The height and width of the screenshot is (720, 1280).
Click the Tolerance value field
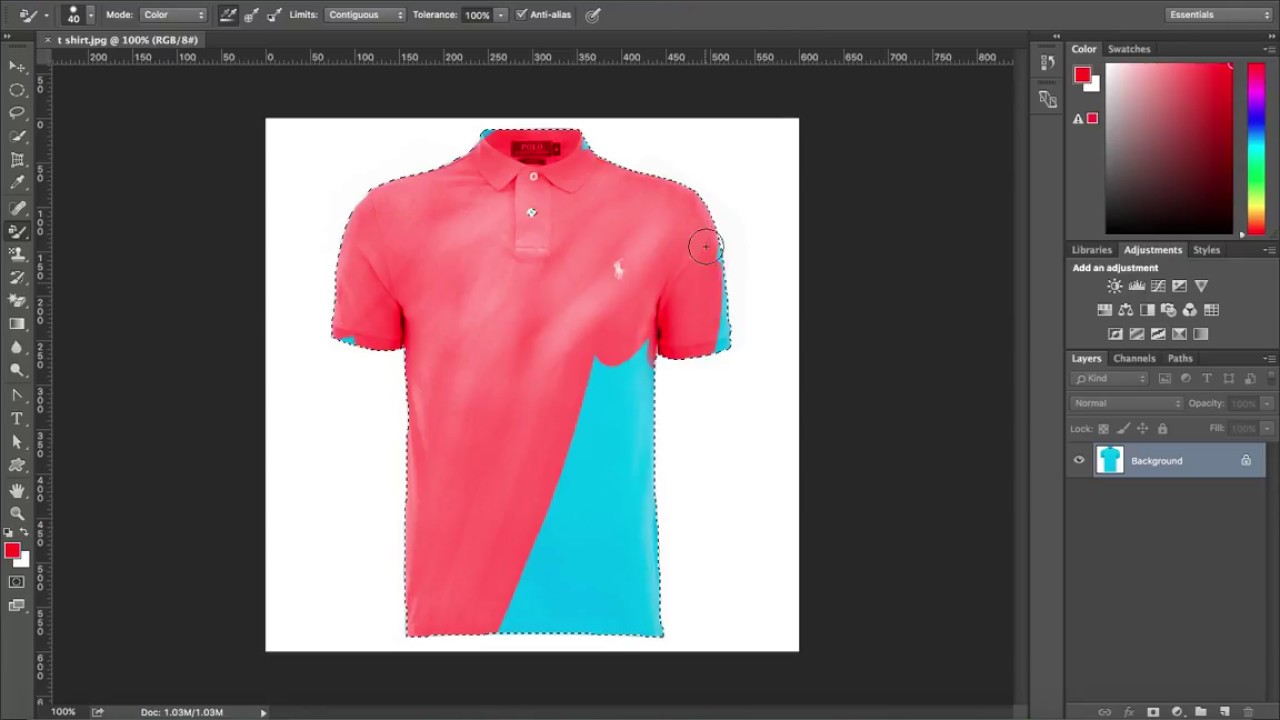coord(477,15)
